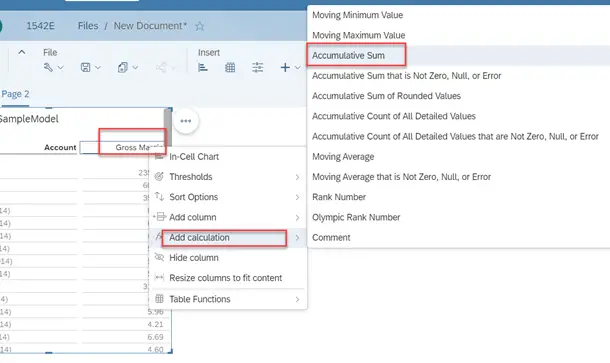Expand the Add calculation submenu arrow
This screenshot has height=363, width=610.
coord(297,238)
